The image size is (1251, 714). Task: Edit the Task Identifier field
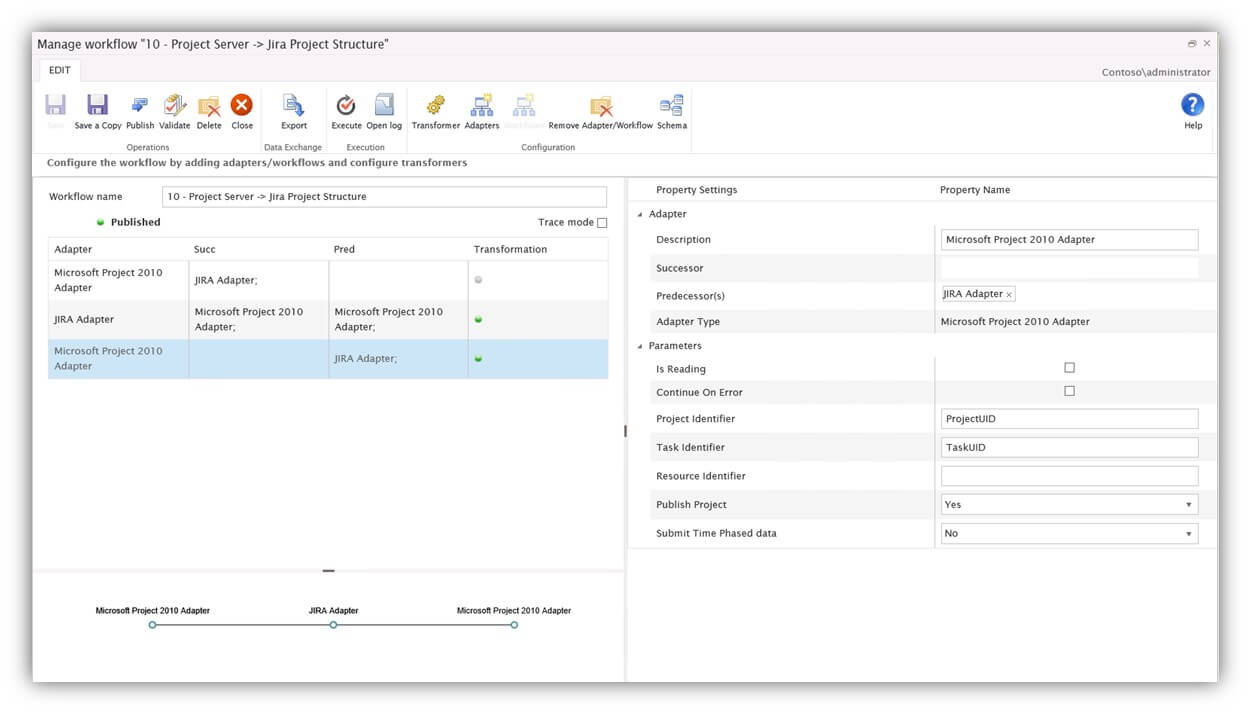[1069, 447]
